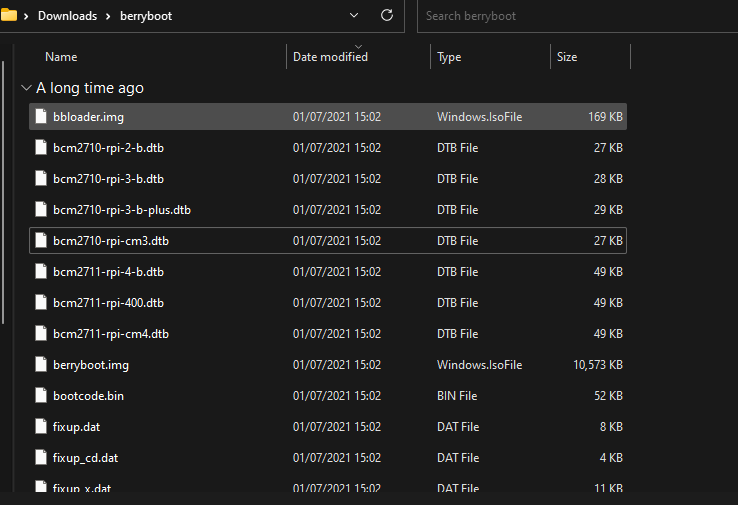
Task: Click the 10,573 KB size value
Action: tap(598, 365)
